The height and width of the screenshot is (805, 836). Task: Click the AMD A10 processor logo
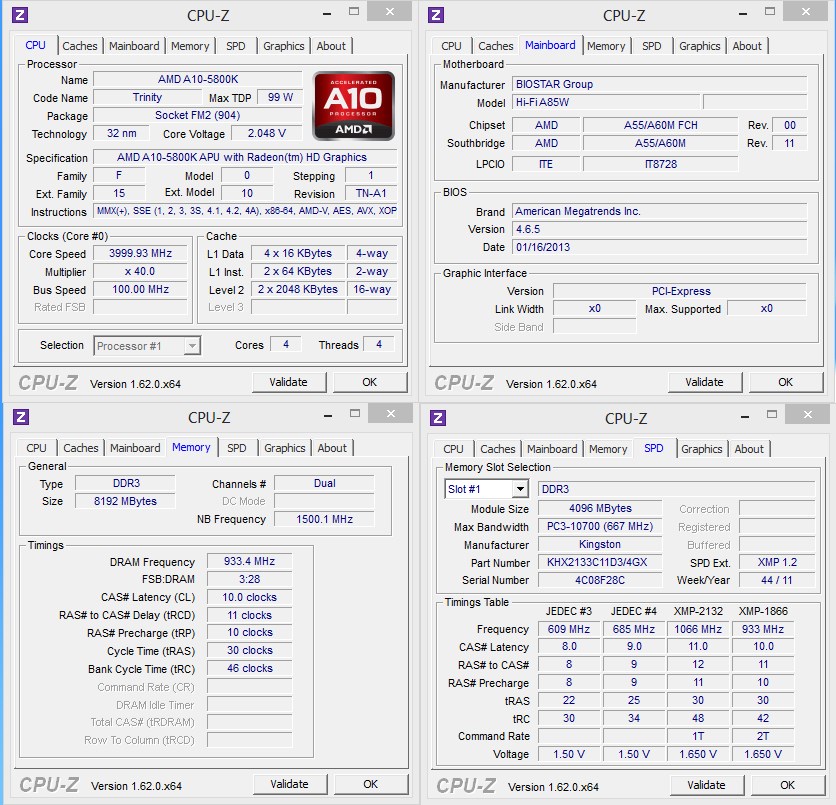tap(353, 106)
